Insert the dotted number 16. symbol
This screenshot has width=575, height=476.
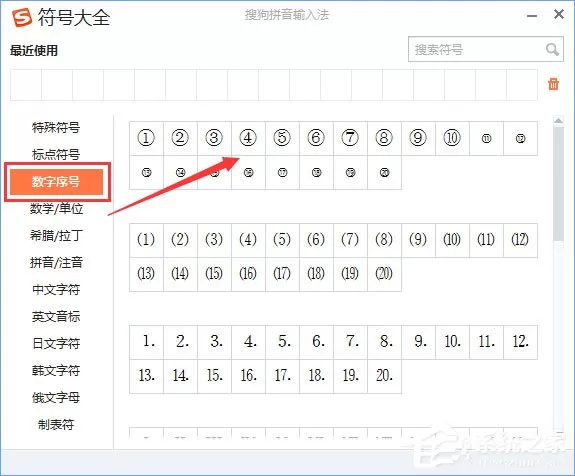248,376
